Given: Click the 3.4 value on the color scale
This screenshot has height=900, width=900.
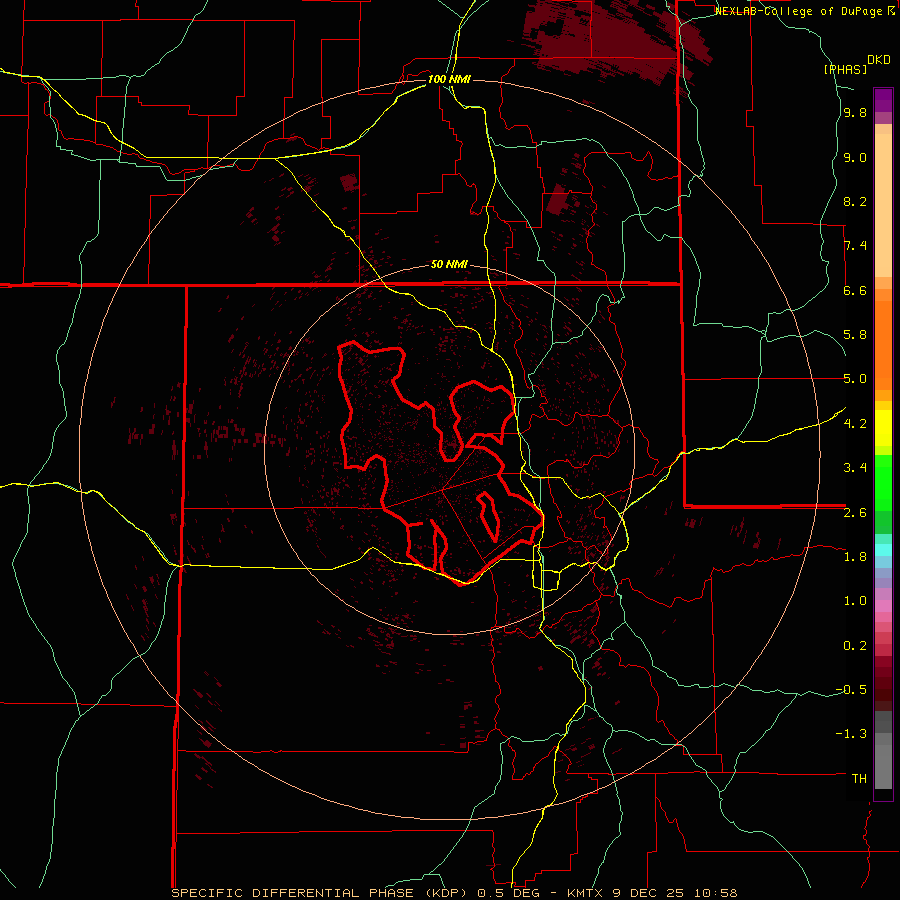Looking at the screenshot, I should (x=855, y=468).
